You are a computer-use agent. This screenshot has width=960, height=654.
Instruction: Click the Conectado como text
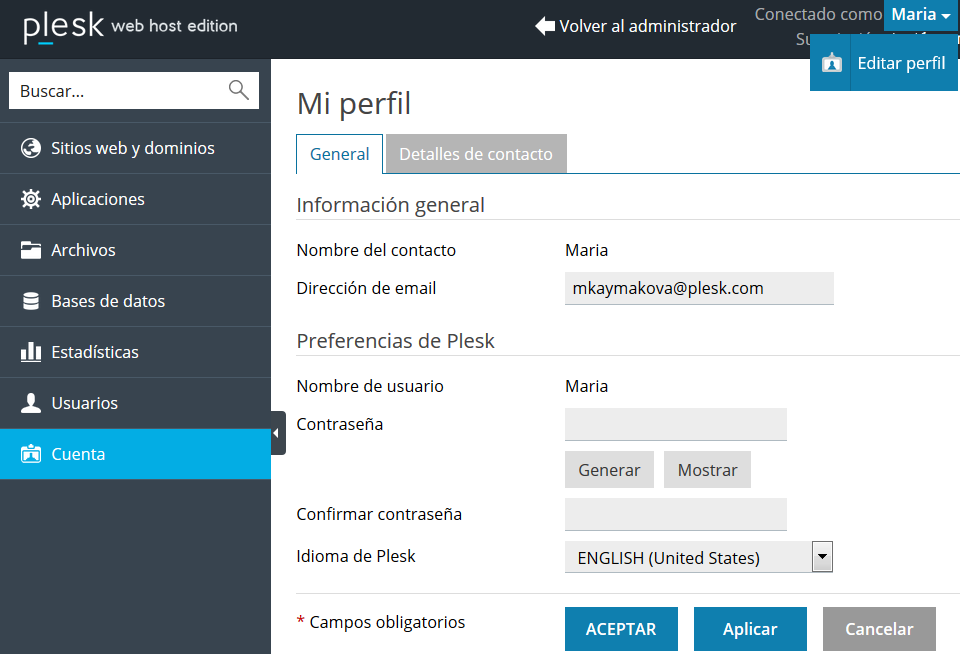(x=819, y=14)
